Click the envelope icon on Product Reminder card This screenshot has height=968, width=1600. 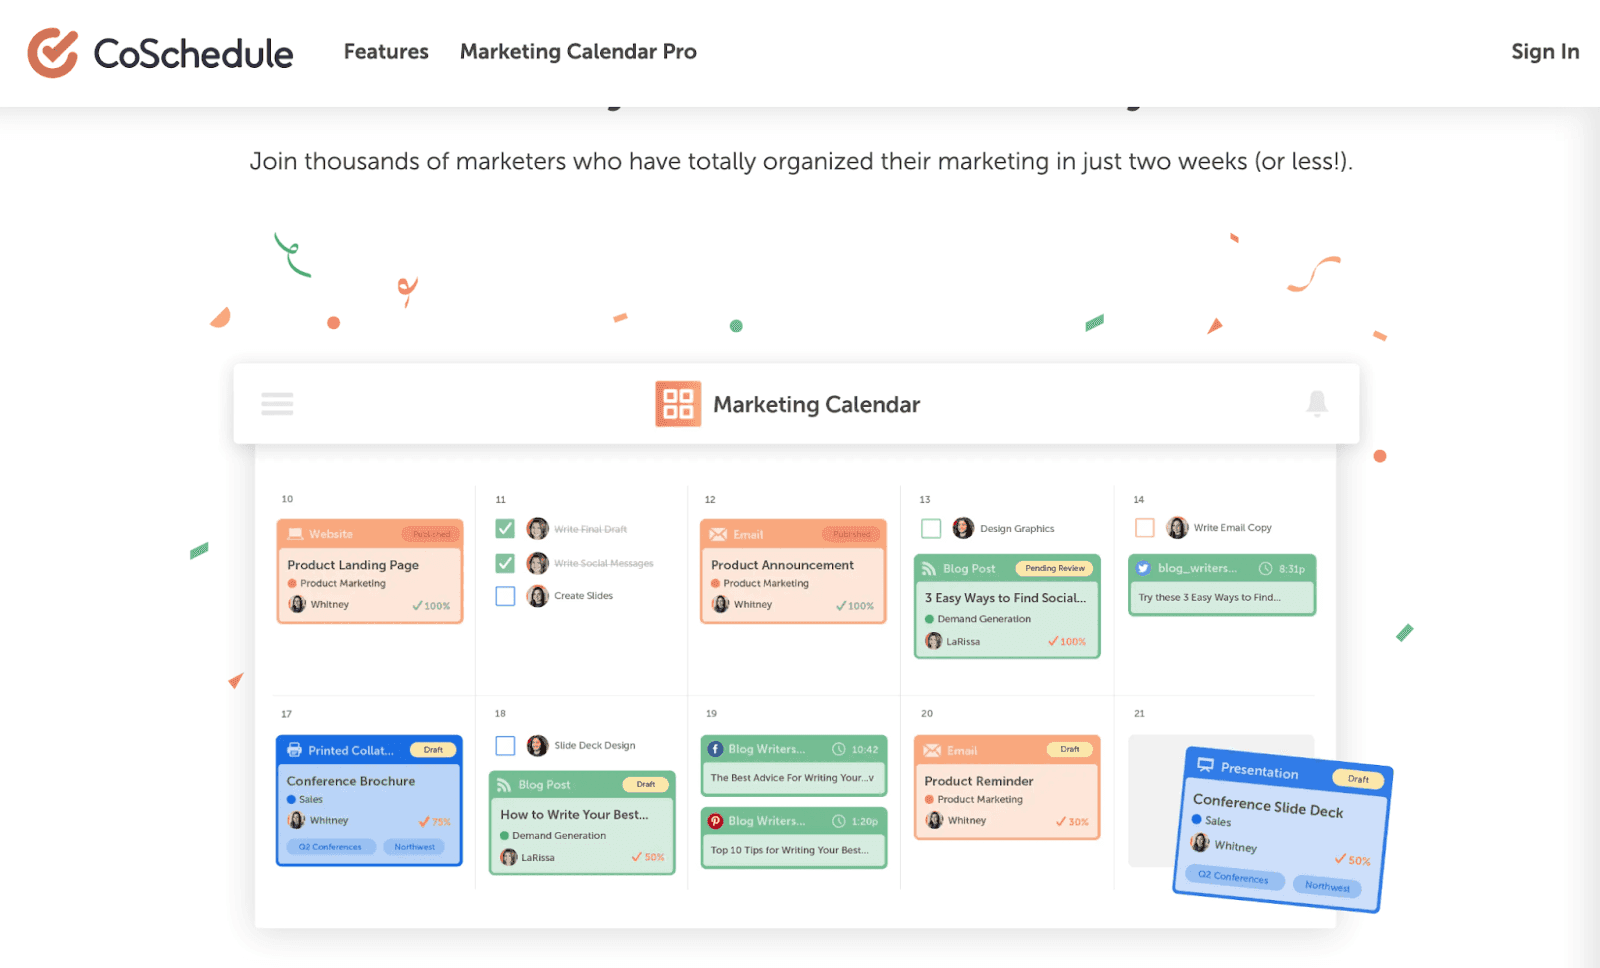(932, 750)
